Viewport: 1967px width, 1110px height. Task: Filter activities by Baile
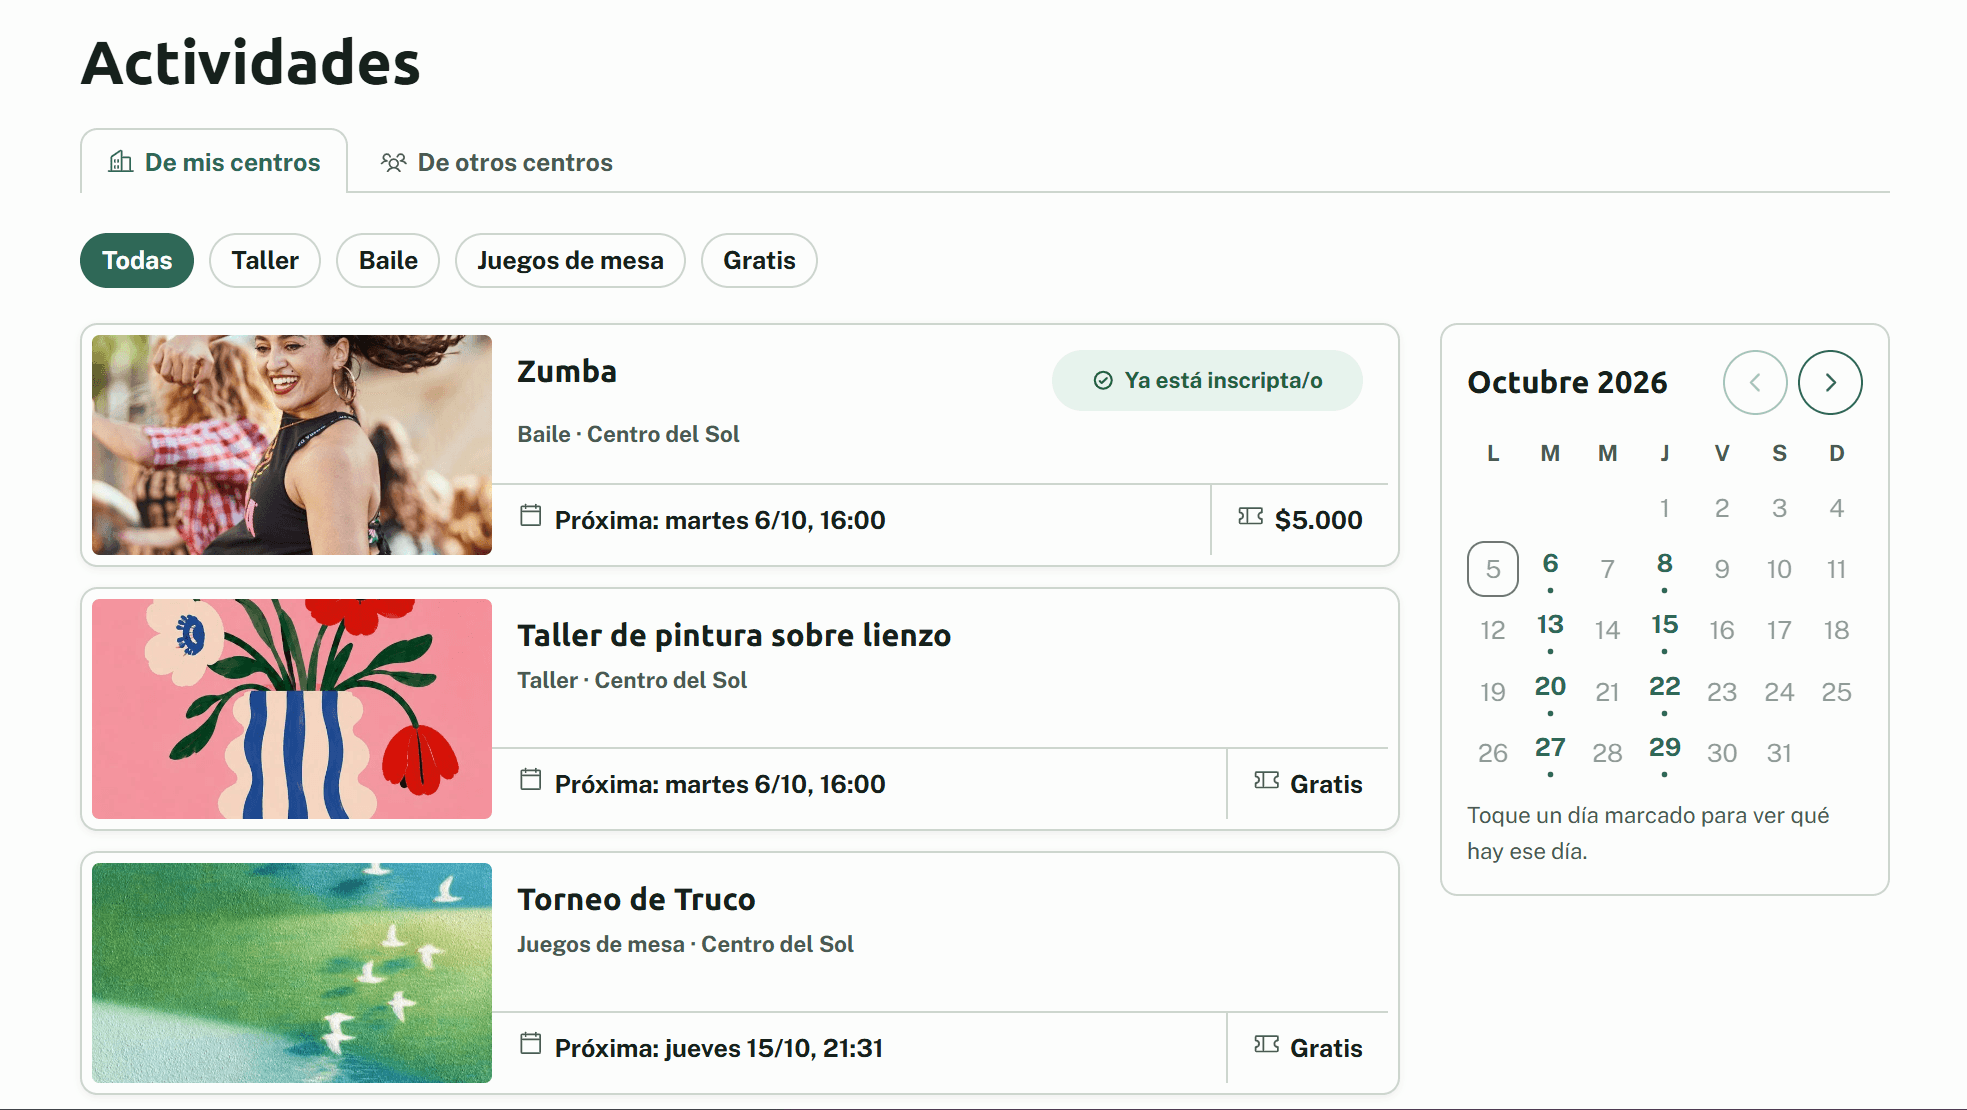tap(388, 260)
